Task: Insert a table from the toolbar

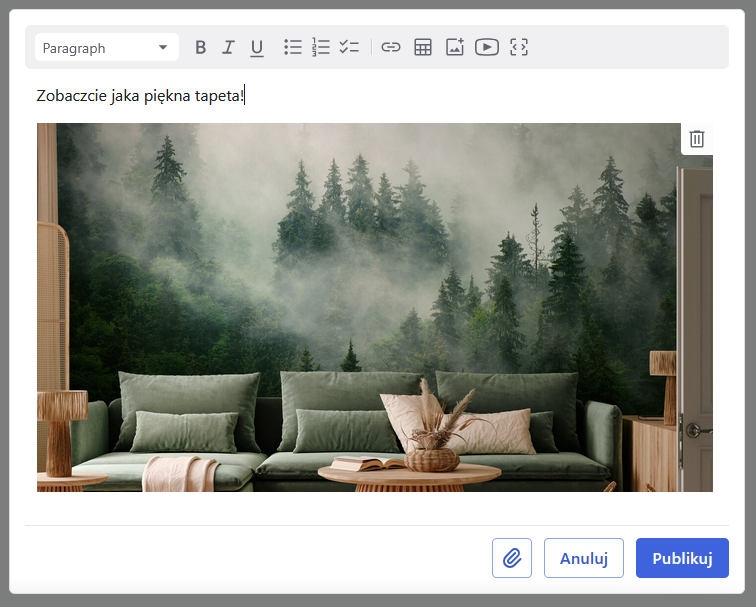Action: pos(423,47)
